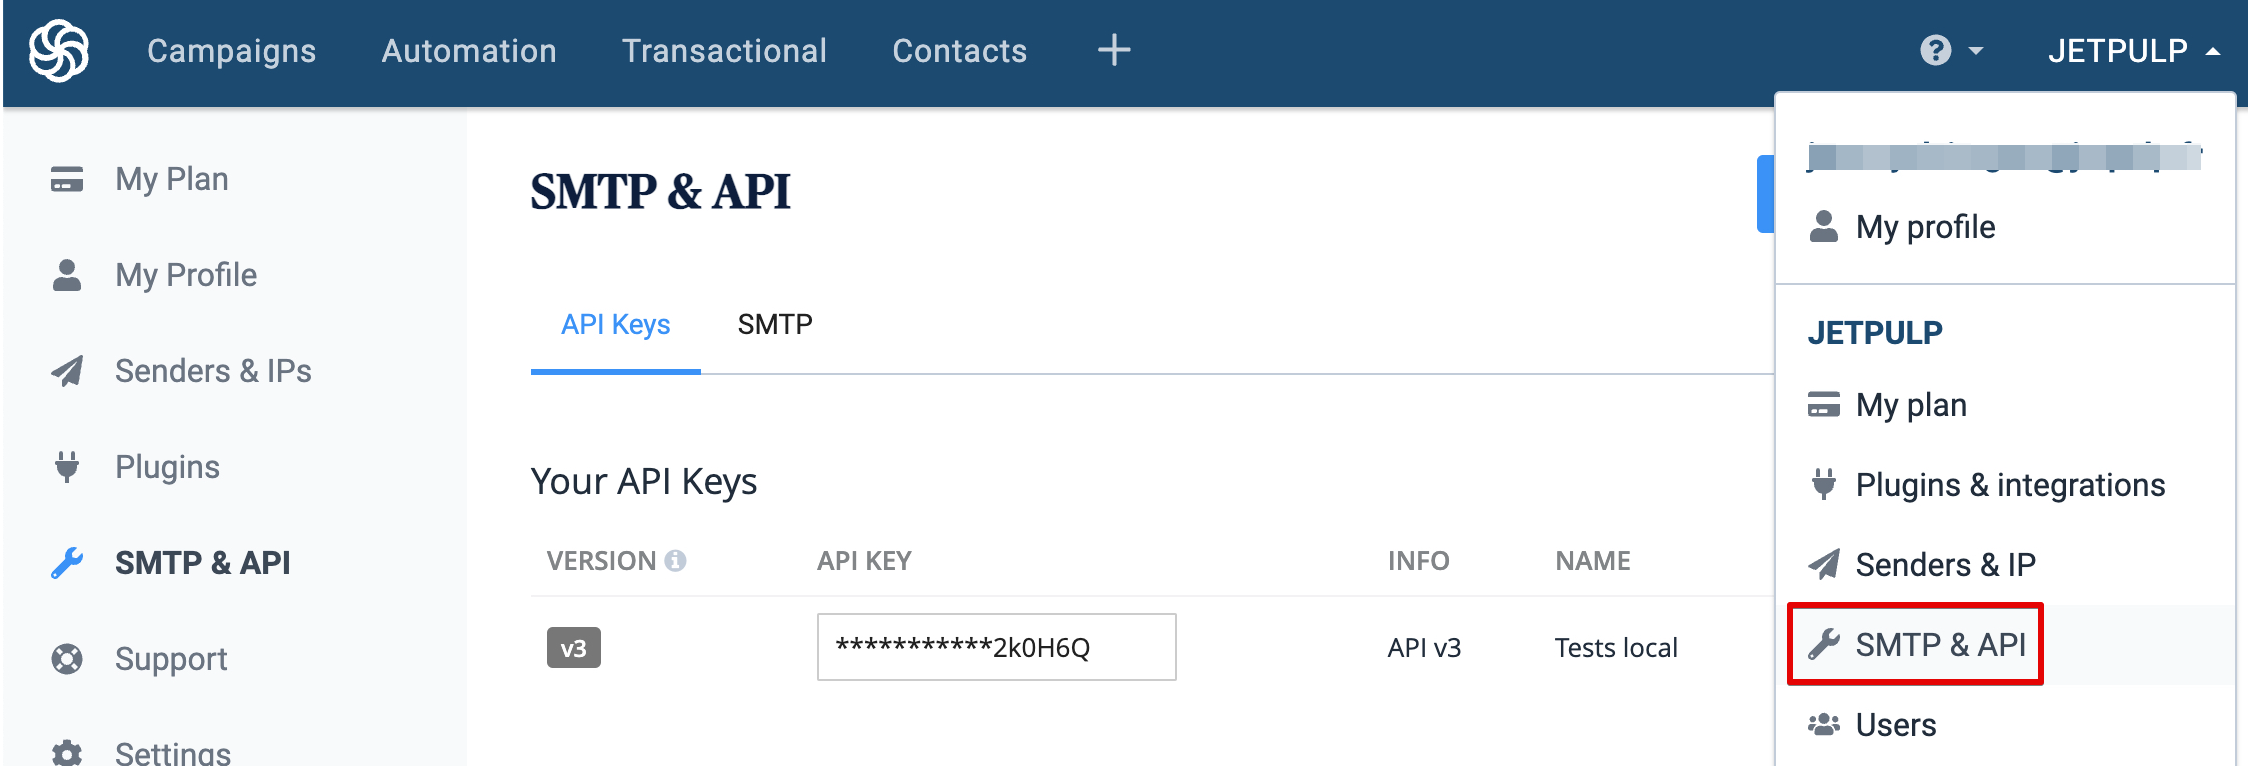
Task: Click the paper plane Senders & IPs icon
Action: click(x=67, y=371)
